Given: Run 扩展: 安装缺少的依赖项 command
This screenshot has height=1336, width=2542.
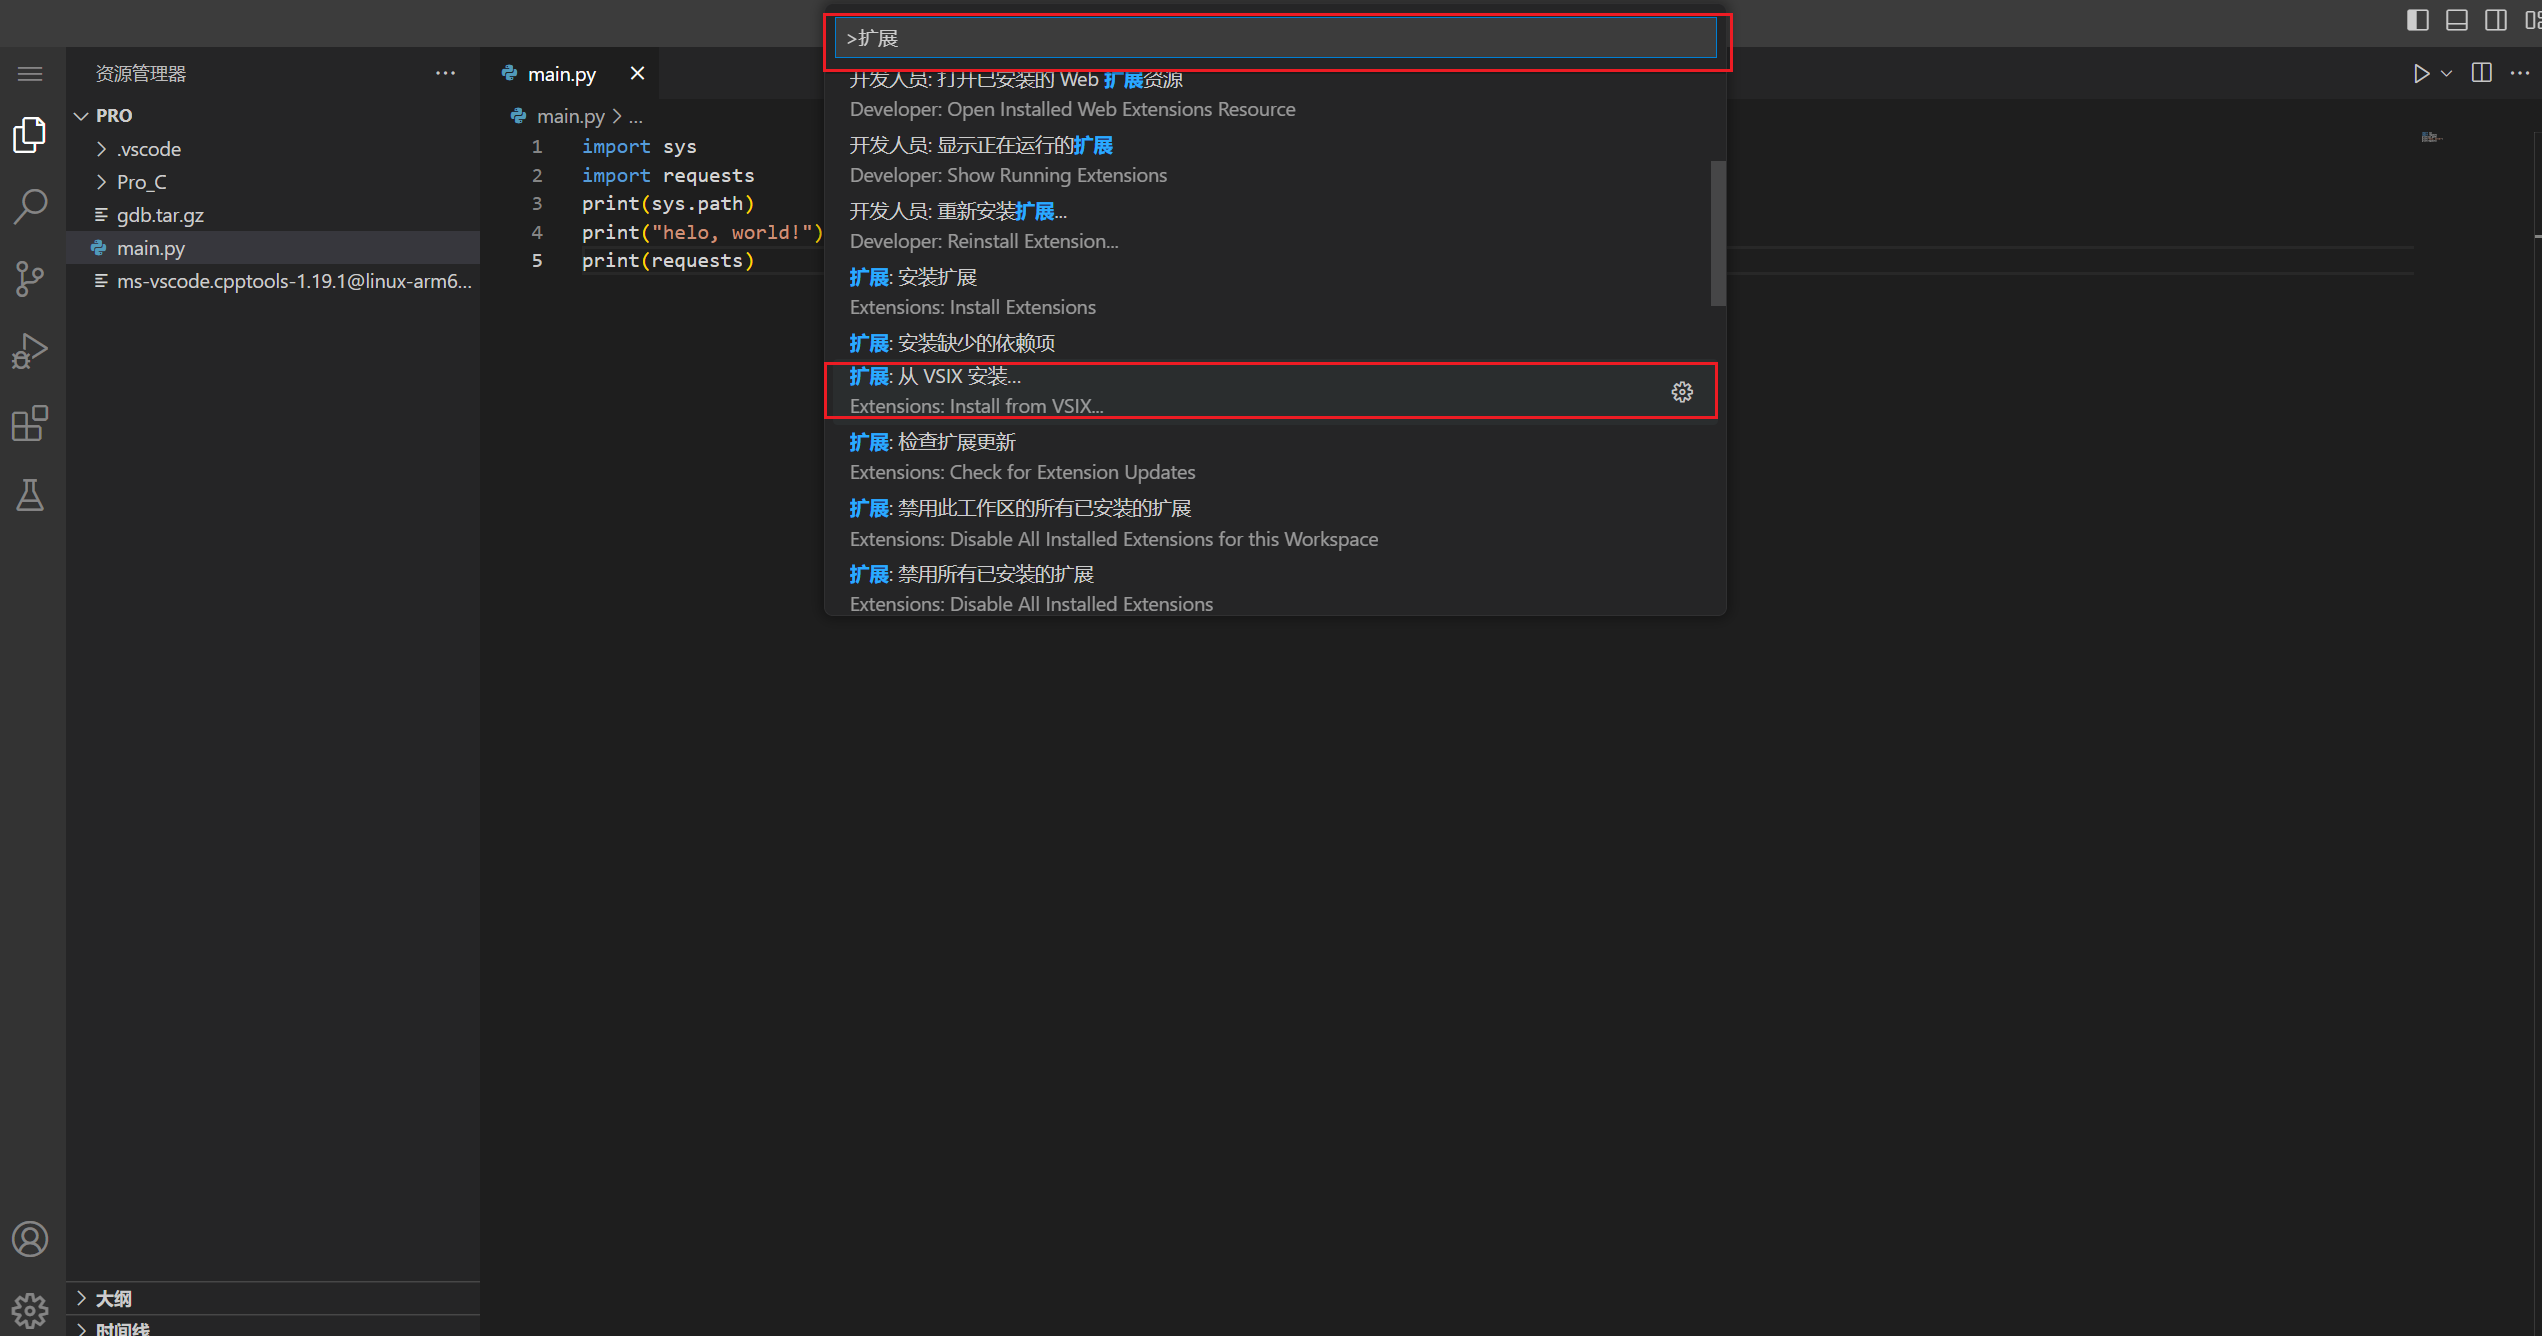Looking at the screenshot, I should pos(1268,343).
